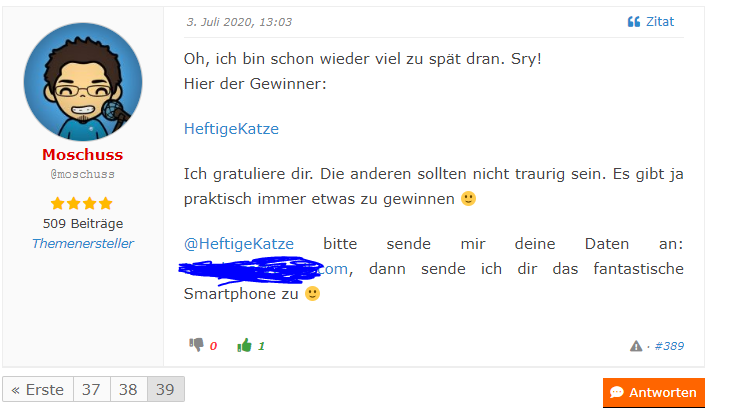Click the four-star rating under the username
The width and height of the screenshot is (752, 416).
[x=82, y=203]
